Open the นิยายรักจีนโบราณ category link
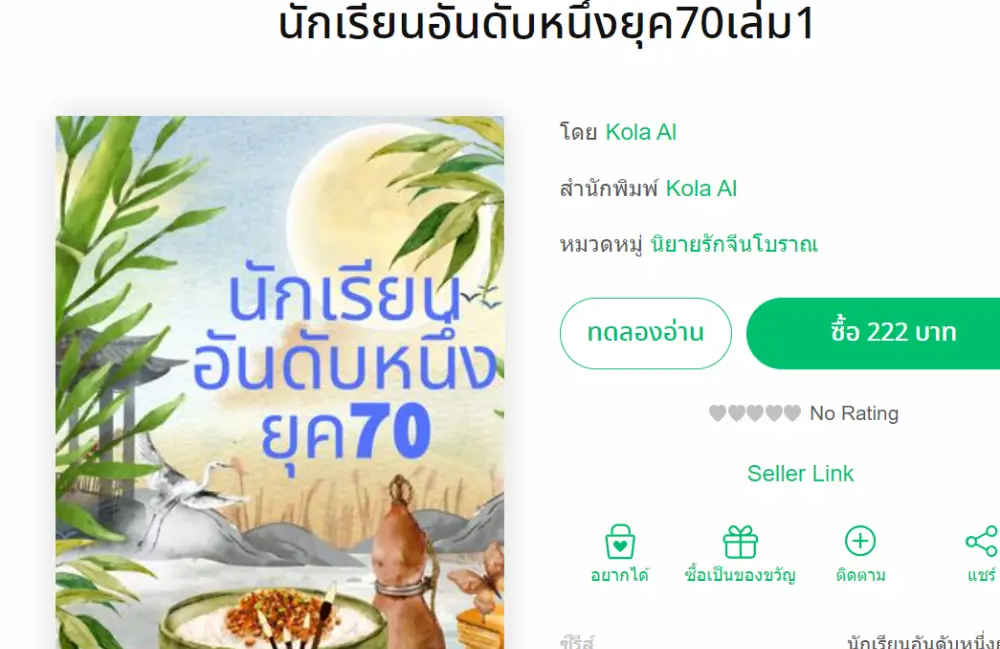This screenshot has height=649, width=1000. pos(733,244)
